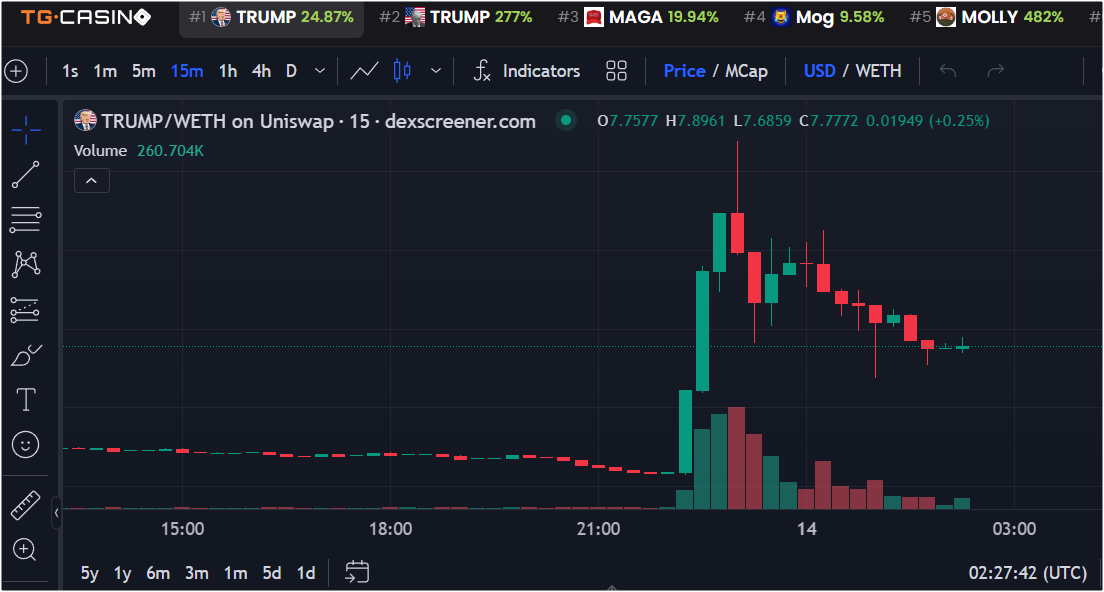This screenshot has width=1104, height=592.
Task: Toggle MCap in Price / MCap
Action: tap(746, 71)
